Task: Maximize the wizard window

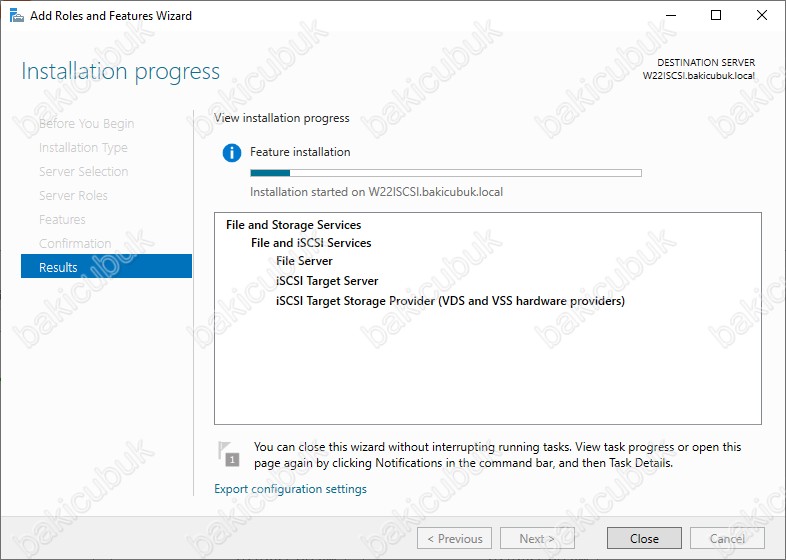Action: tap(716, 15)
